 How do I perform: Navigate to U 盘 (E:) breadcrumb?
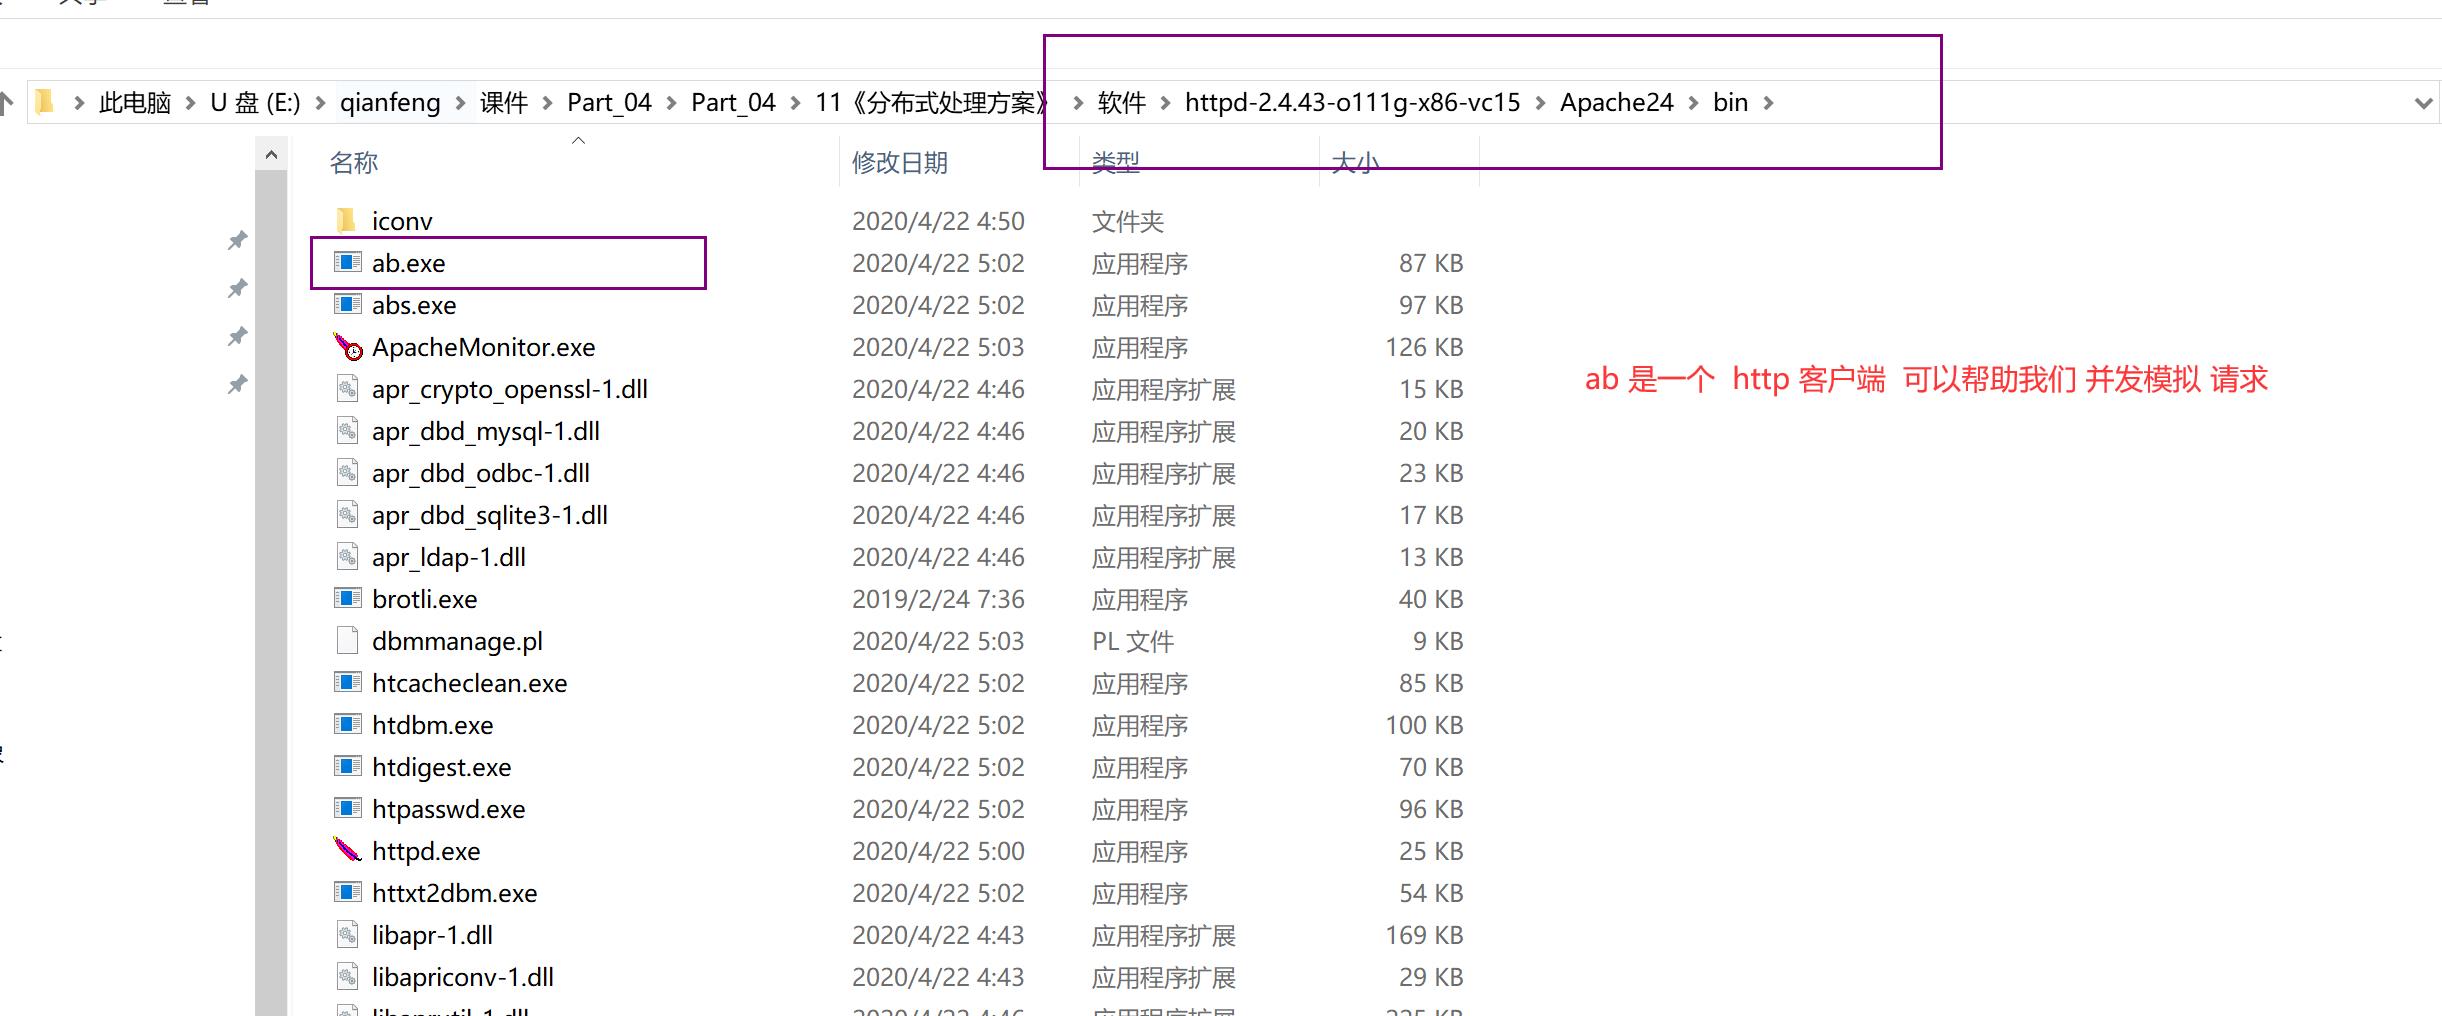click(x=255, y=102)
